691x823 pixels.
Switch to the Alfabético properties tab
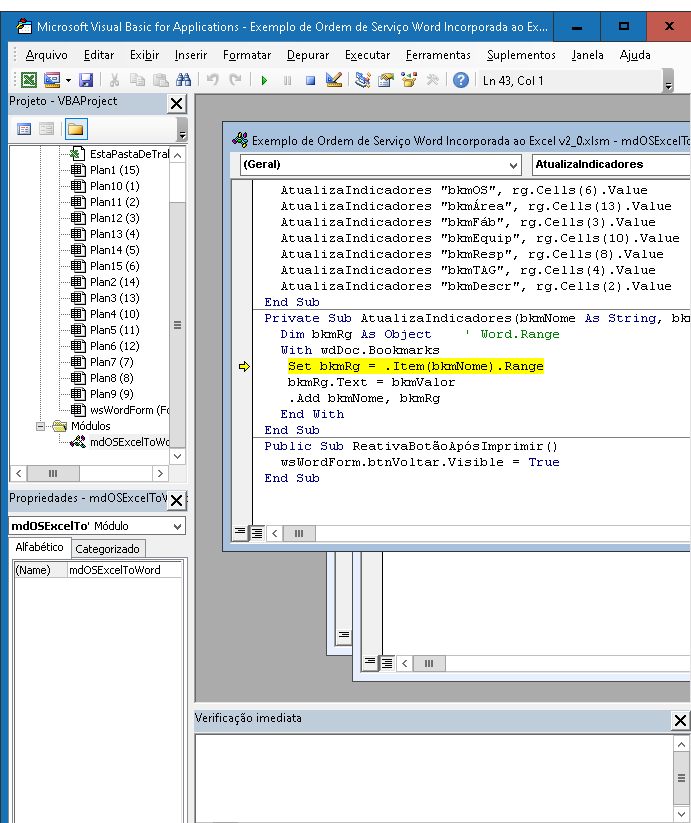[x=39, y=547]
